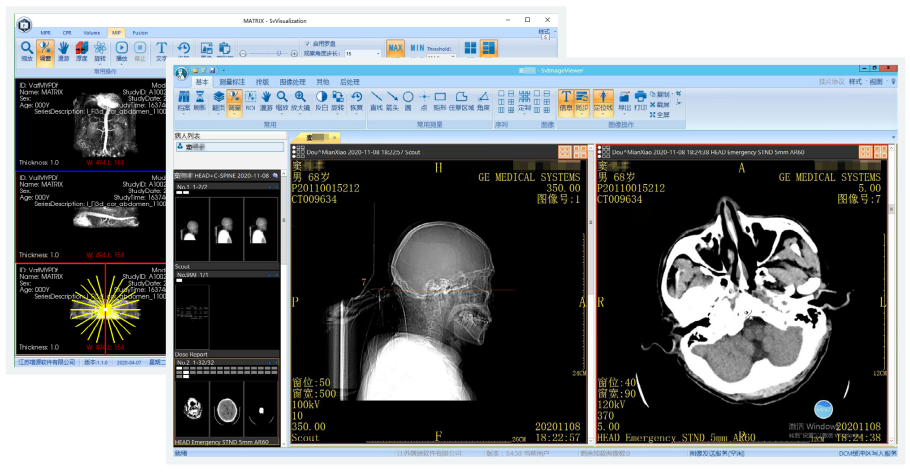Select the patient entry under 病人列表
This screenshot has height=472, width=910.
230,147
